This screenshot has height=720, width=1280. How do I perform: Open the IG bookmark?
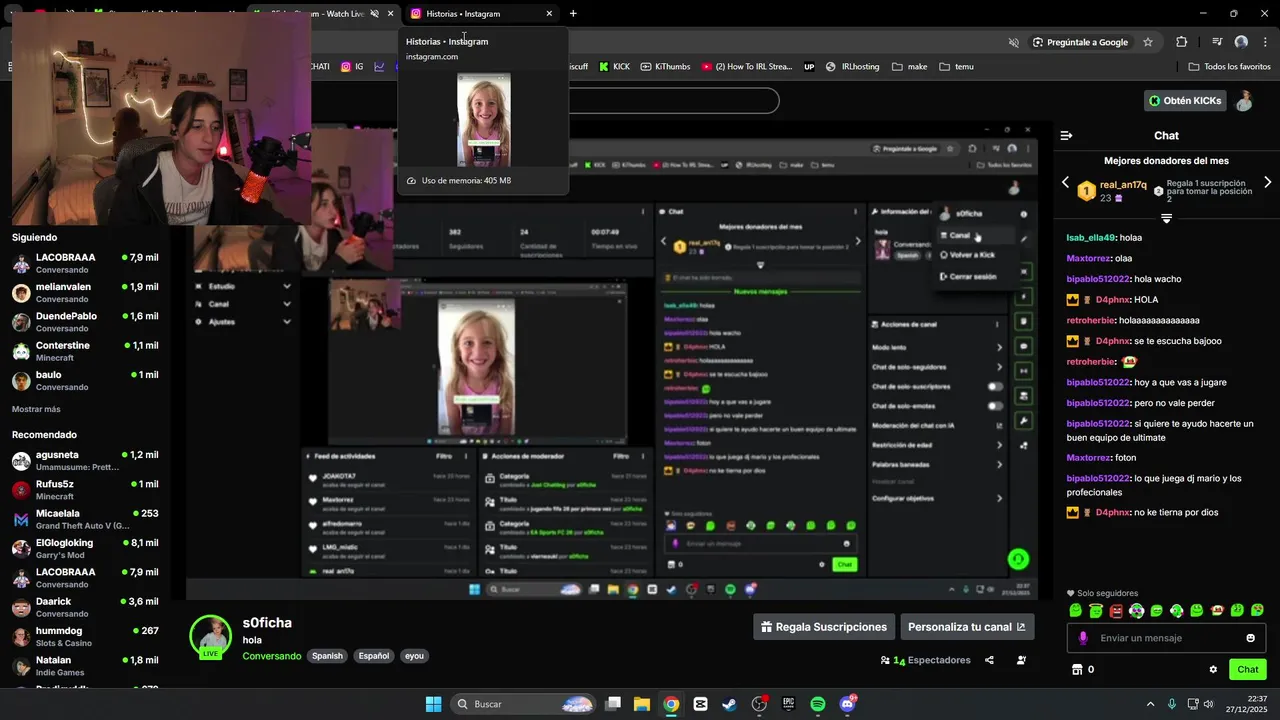(x=352, y=67)
